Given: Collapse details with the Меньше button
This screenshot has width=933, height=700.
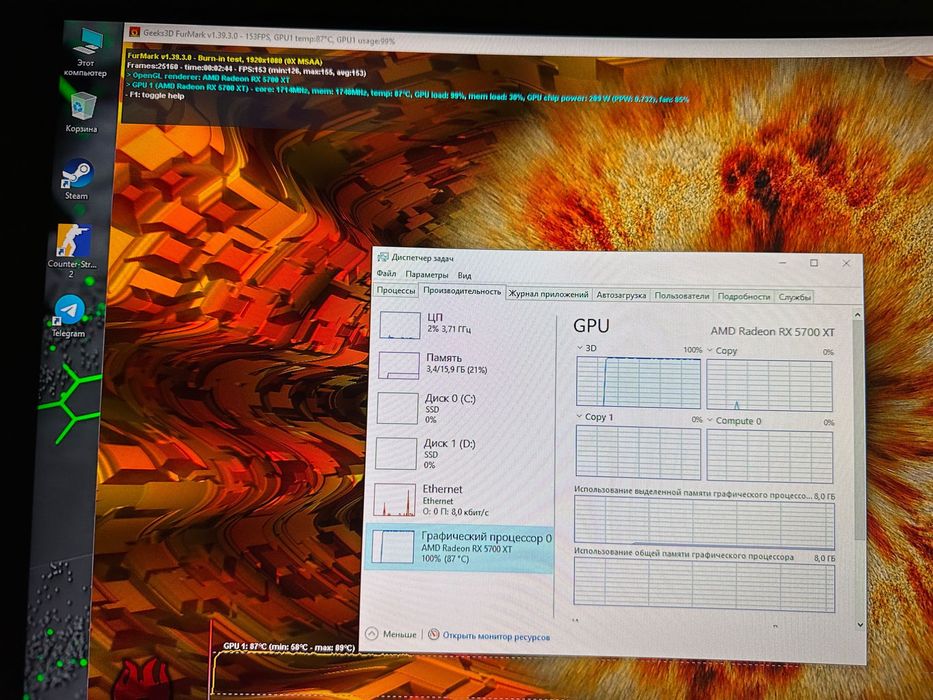Looking at the screenshot, I should (x=391, y=634).
